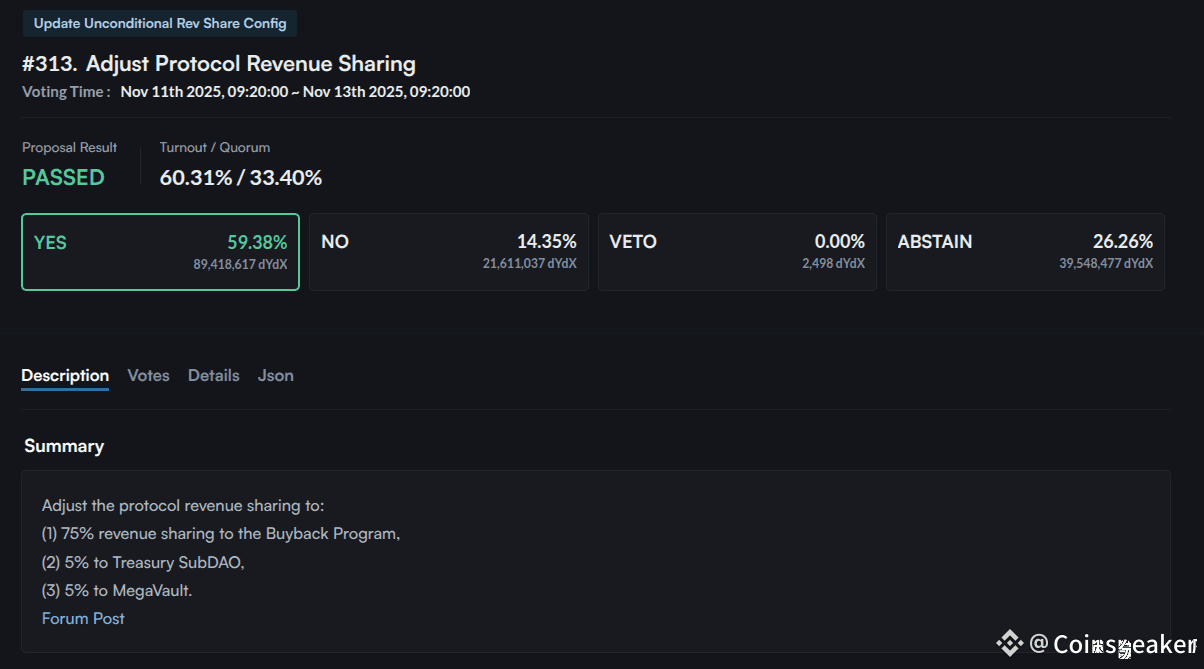This screenshot has width=1204, height=669.
Task: Click the Proposal Result label
Action: (x=70, y=147)
